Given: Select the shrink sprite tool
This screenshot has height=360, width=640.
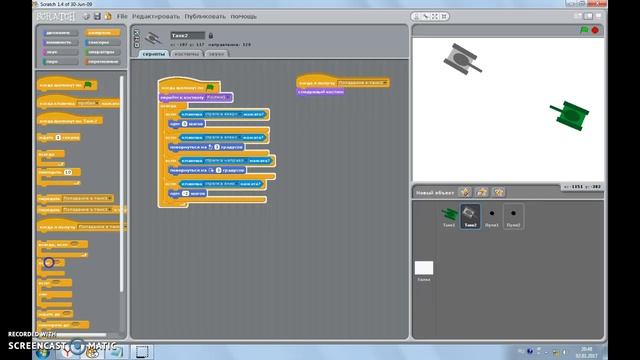Looking at the screenshot, I should (444, 16).
